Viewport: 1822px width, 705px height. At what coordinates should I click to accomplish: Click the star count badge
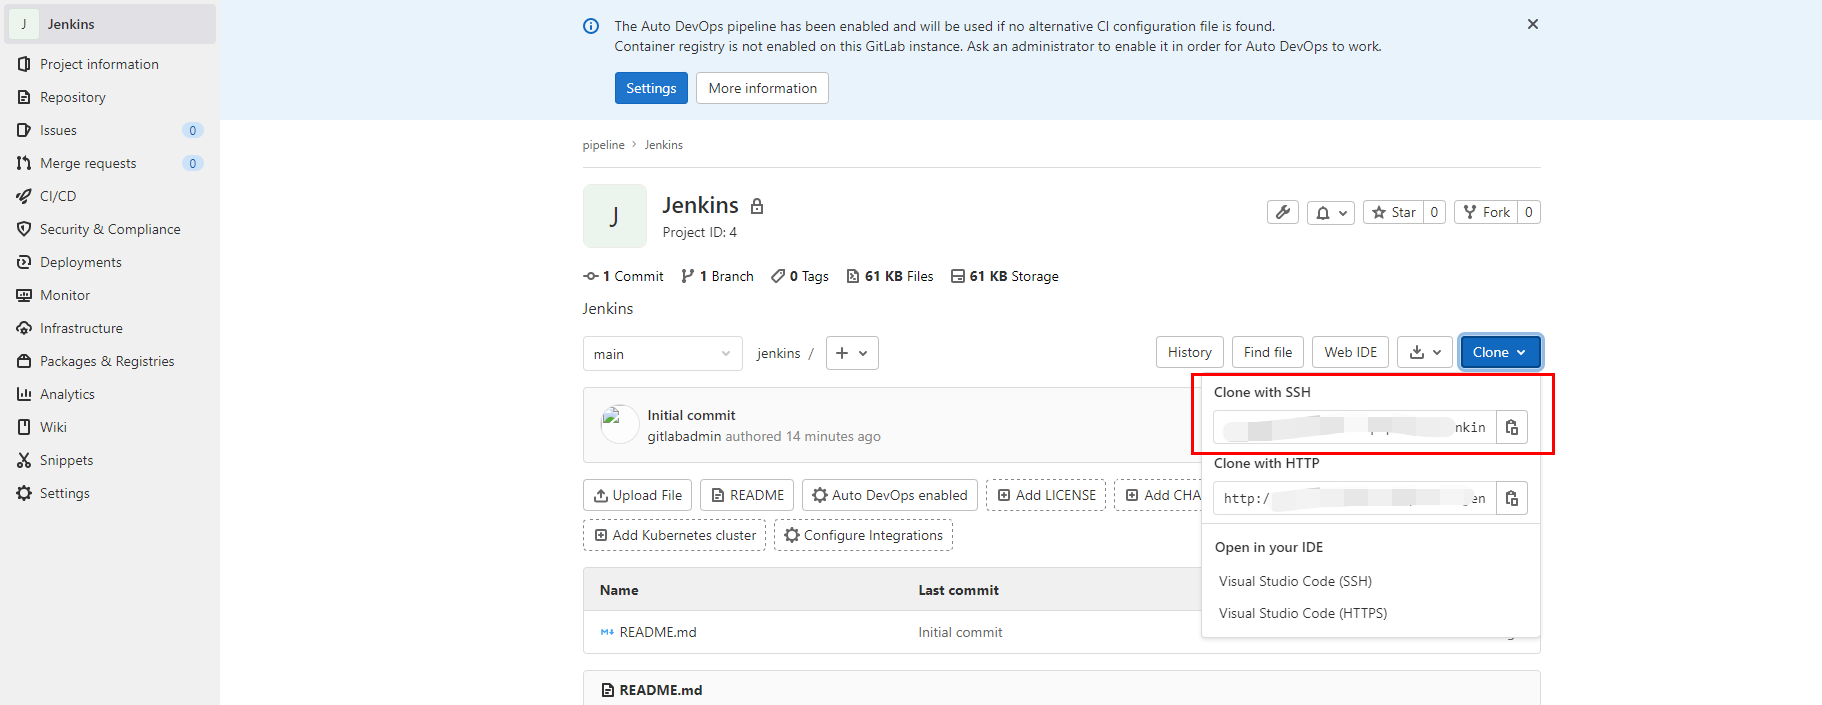tap(1434, 212)
